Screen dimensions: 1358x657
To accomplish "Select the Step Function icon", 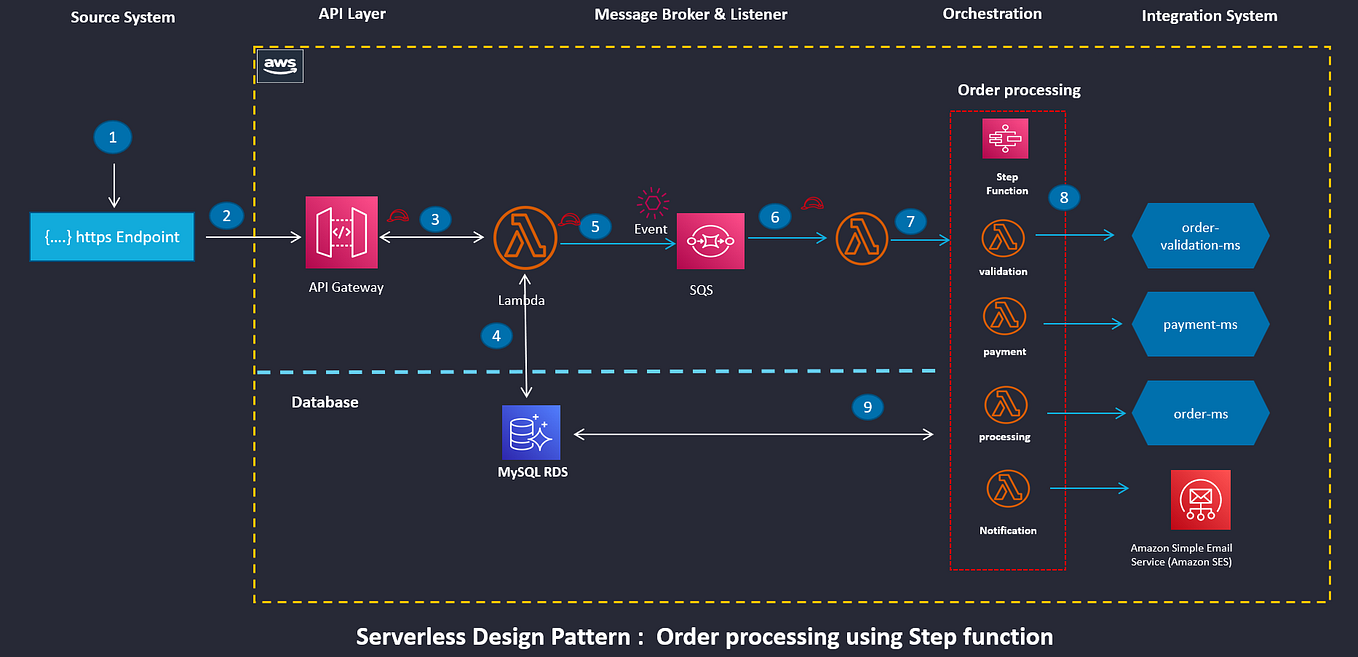I will tap(1005, 137).
